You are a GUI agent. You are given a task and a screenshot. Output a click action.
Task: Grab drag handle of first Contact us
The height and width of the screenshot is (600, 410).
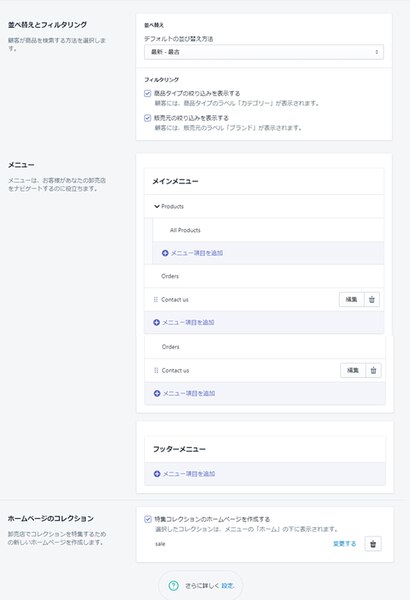click(x=156, y=300)
